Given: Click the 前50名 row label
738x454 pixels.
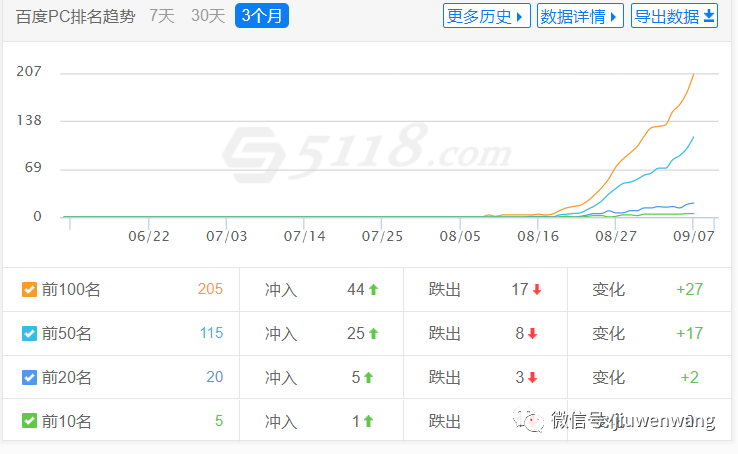Looking at the screenshot, I should coord(66,334).
